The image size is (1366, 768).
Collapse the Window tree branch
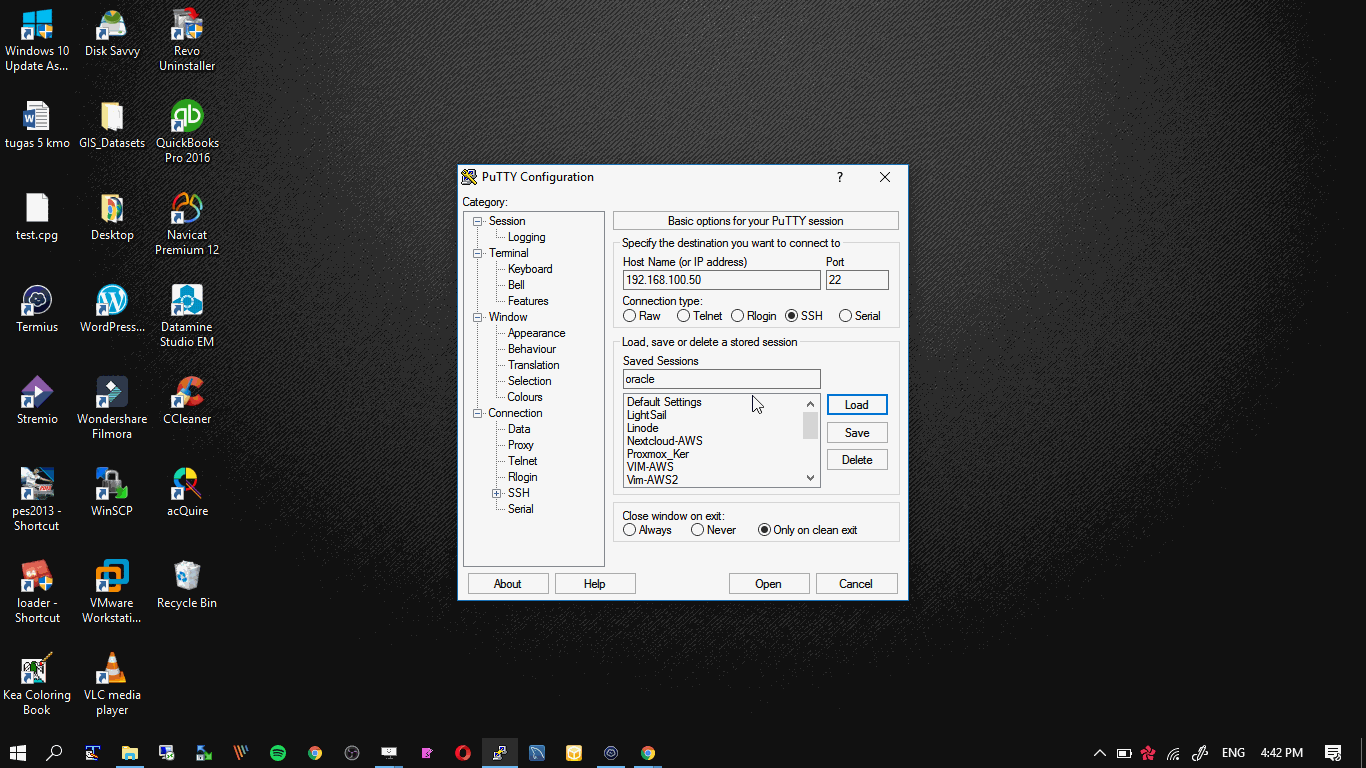click(477, 317)
